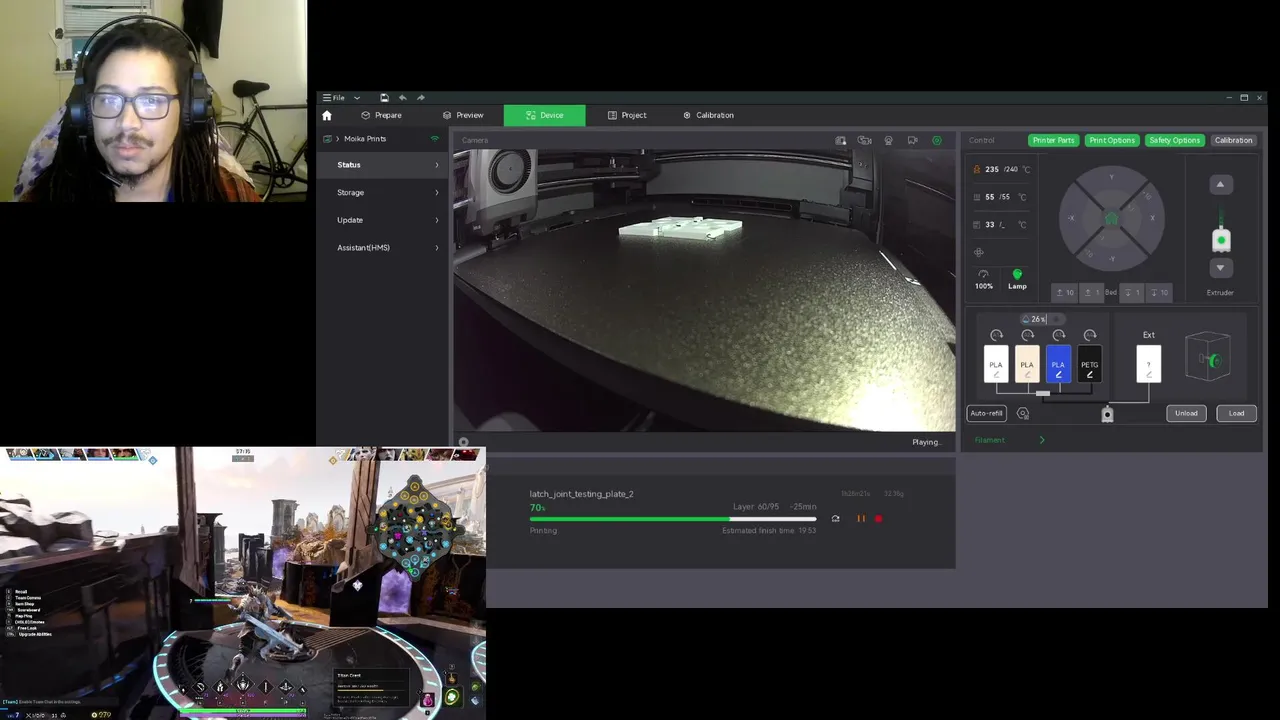The height and width of the screenshot is (720, 1280).
Task: Select the black PETG filament swatch
Action: tap(1090, 364)
